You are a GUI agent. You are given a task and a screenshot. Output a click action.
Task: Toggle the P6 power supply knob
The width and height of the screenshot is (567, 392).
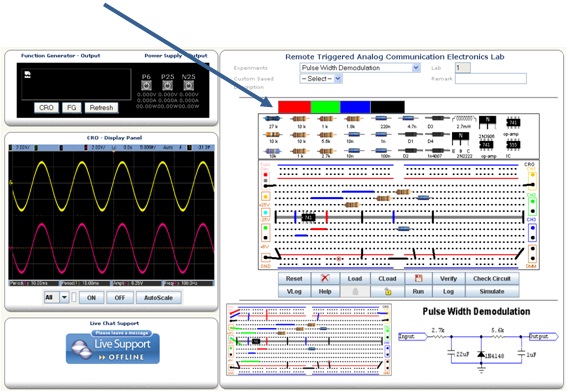click(x=146, y=86)
